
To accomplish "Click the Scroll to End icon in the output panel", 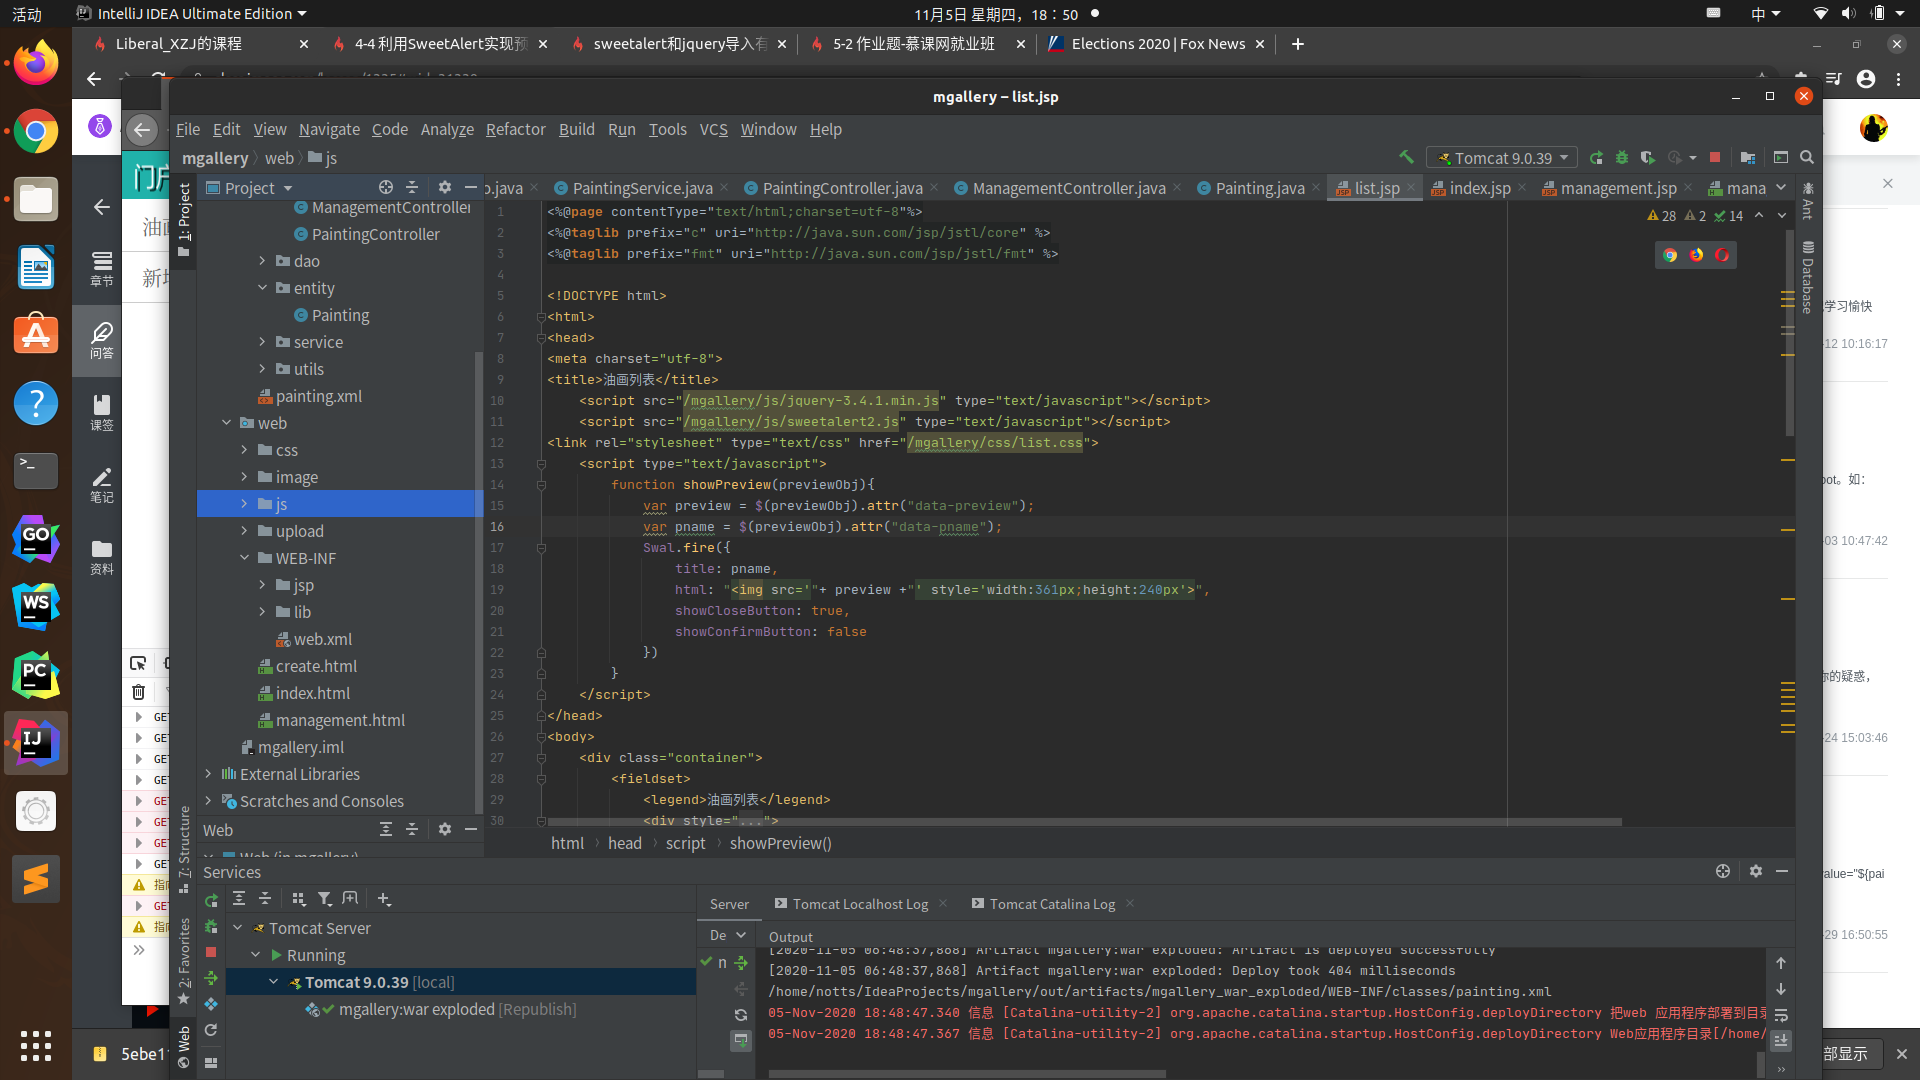I will 1781,1041.
